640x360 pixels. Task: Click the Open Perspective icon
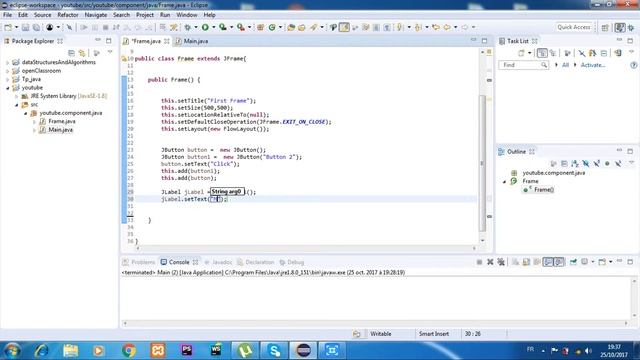pos(605,27)
